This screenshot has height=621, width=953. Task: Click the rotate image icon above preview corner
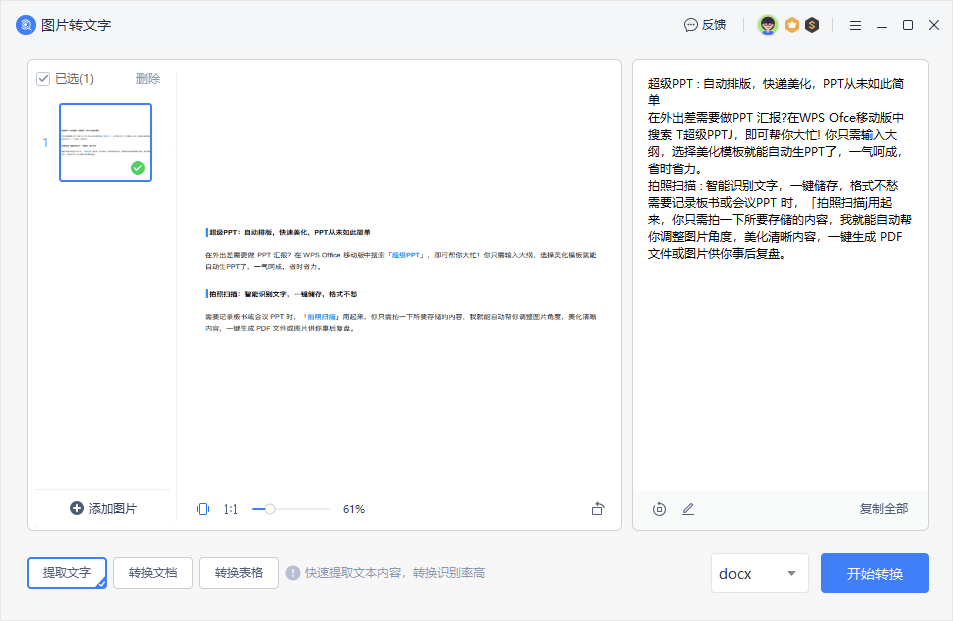click(x=597, y=508)
